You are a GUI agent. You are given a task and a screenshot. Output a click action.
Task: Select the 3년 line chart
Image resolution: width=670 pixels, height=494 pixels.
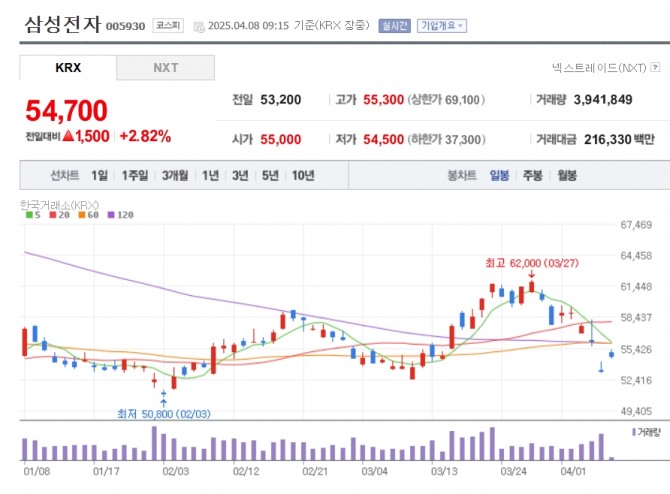[x=240, y=175]
